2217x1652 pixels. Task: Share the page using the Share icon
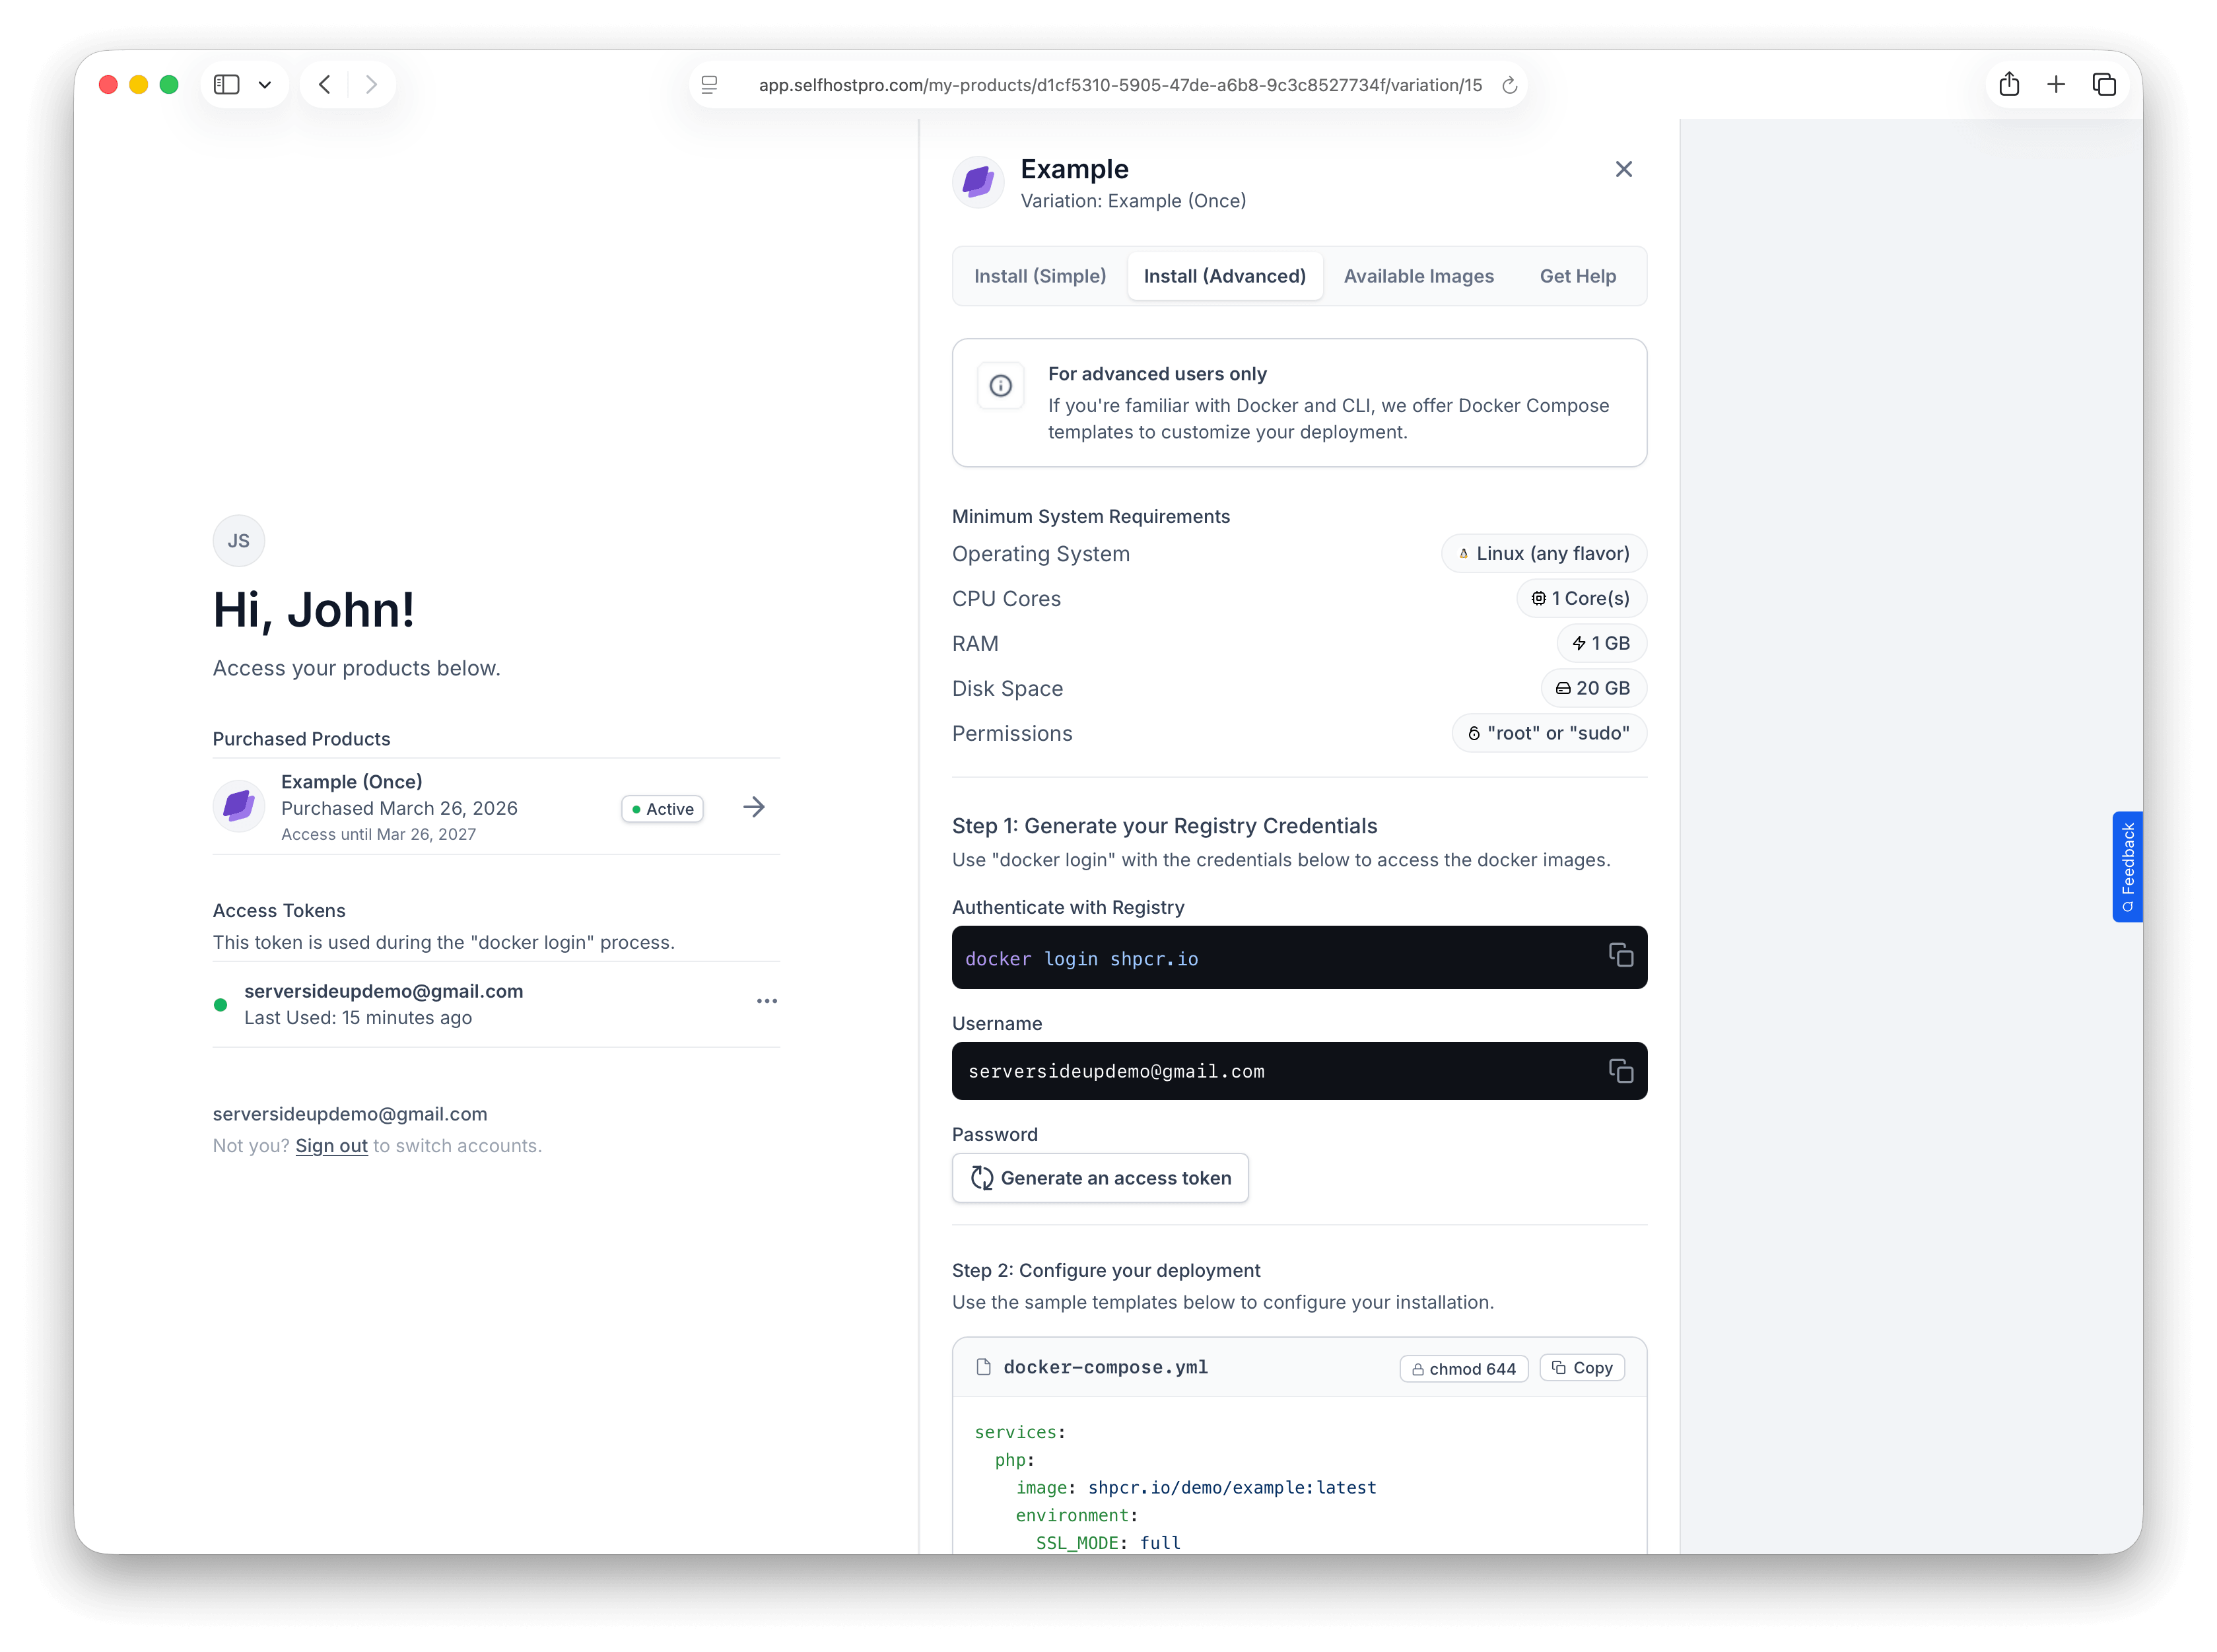click(2010, 84)
